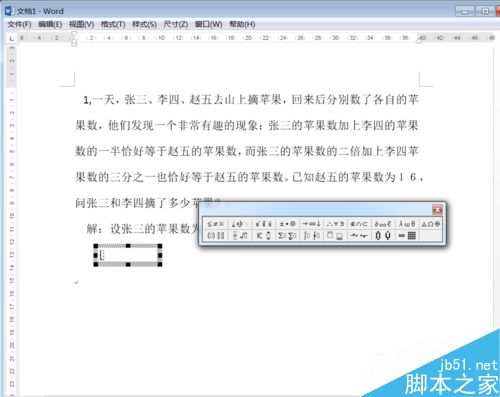Open the arrow symbols palette

[x=312, y=224]
